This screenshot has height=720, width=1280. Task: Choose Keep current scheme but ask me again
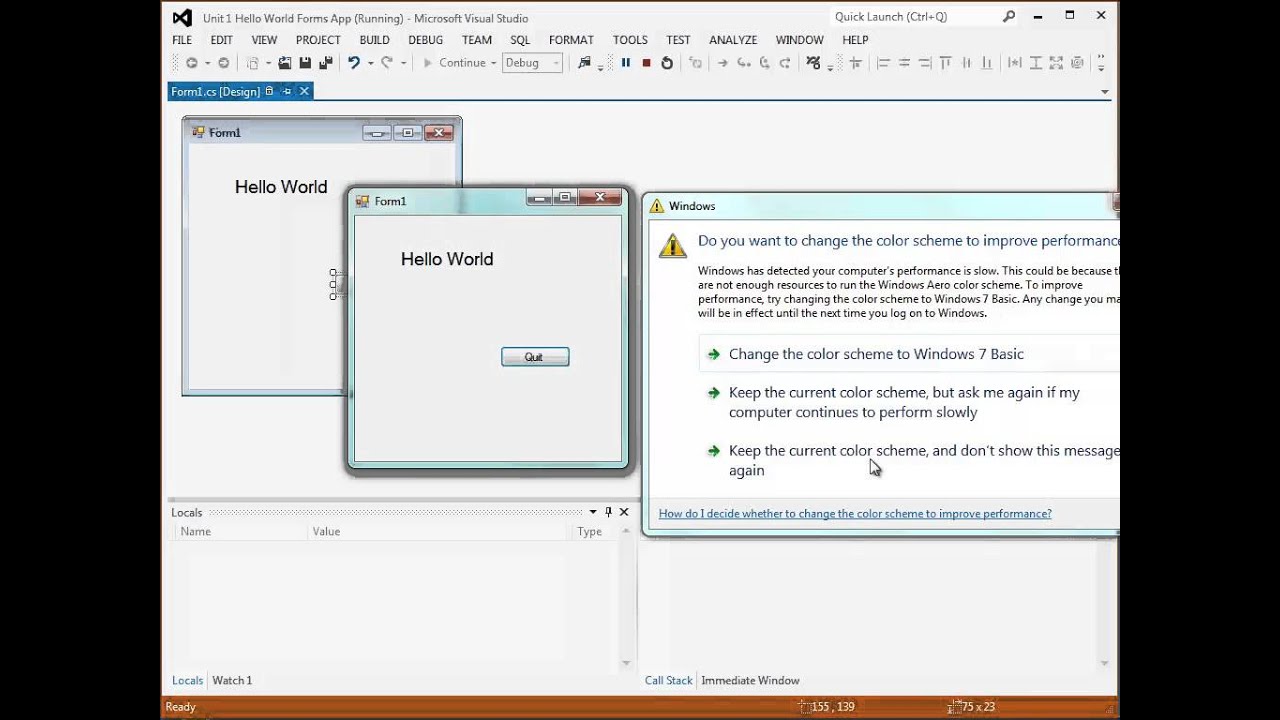904,402
